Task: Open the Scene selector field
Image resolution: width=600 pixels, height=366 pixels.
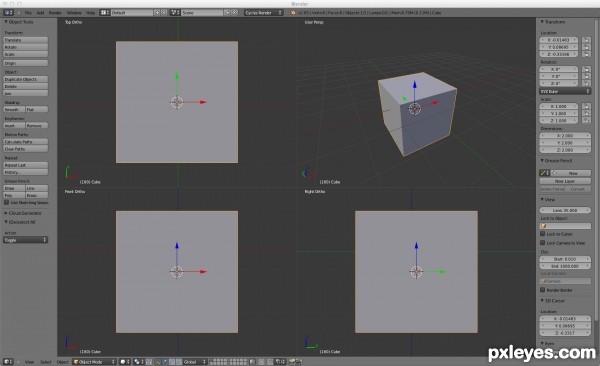Action: (202, 13)
